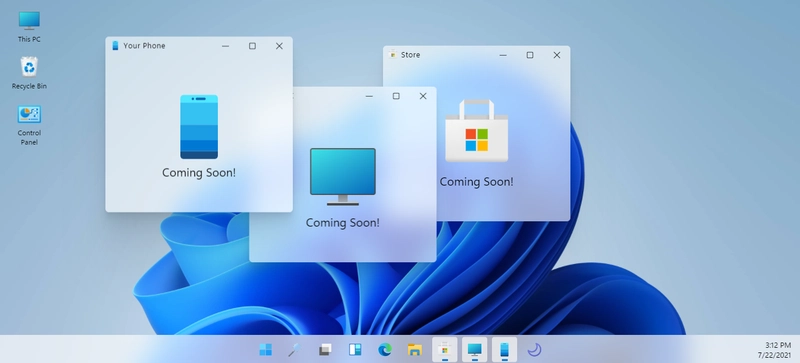Image resolution: width=800 pixels, height=363 pixels.
Task: Minimize the Store window
Action: 503,55
